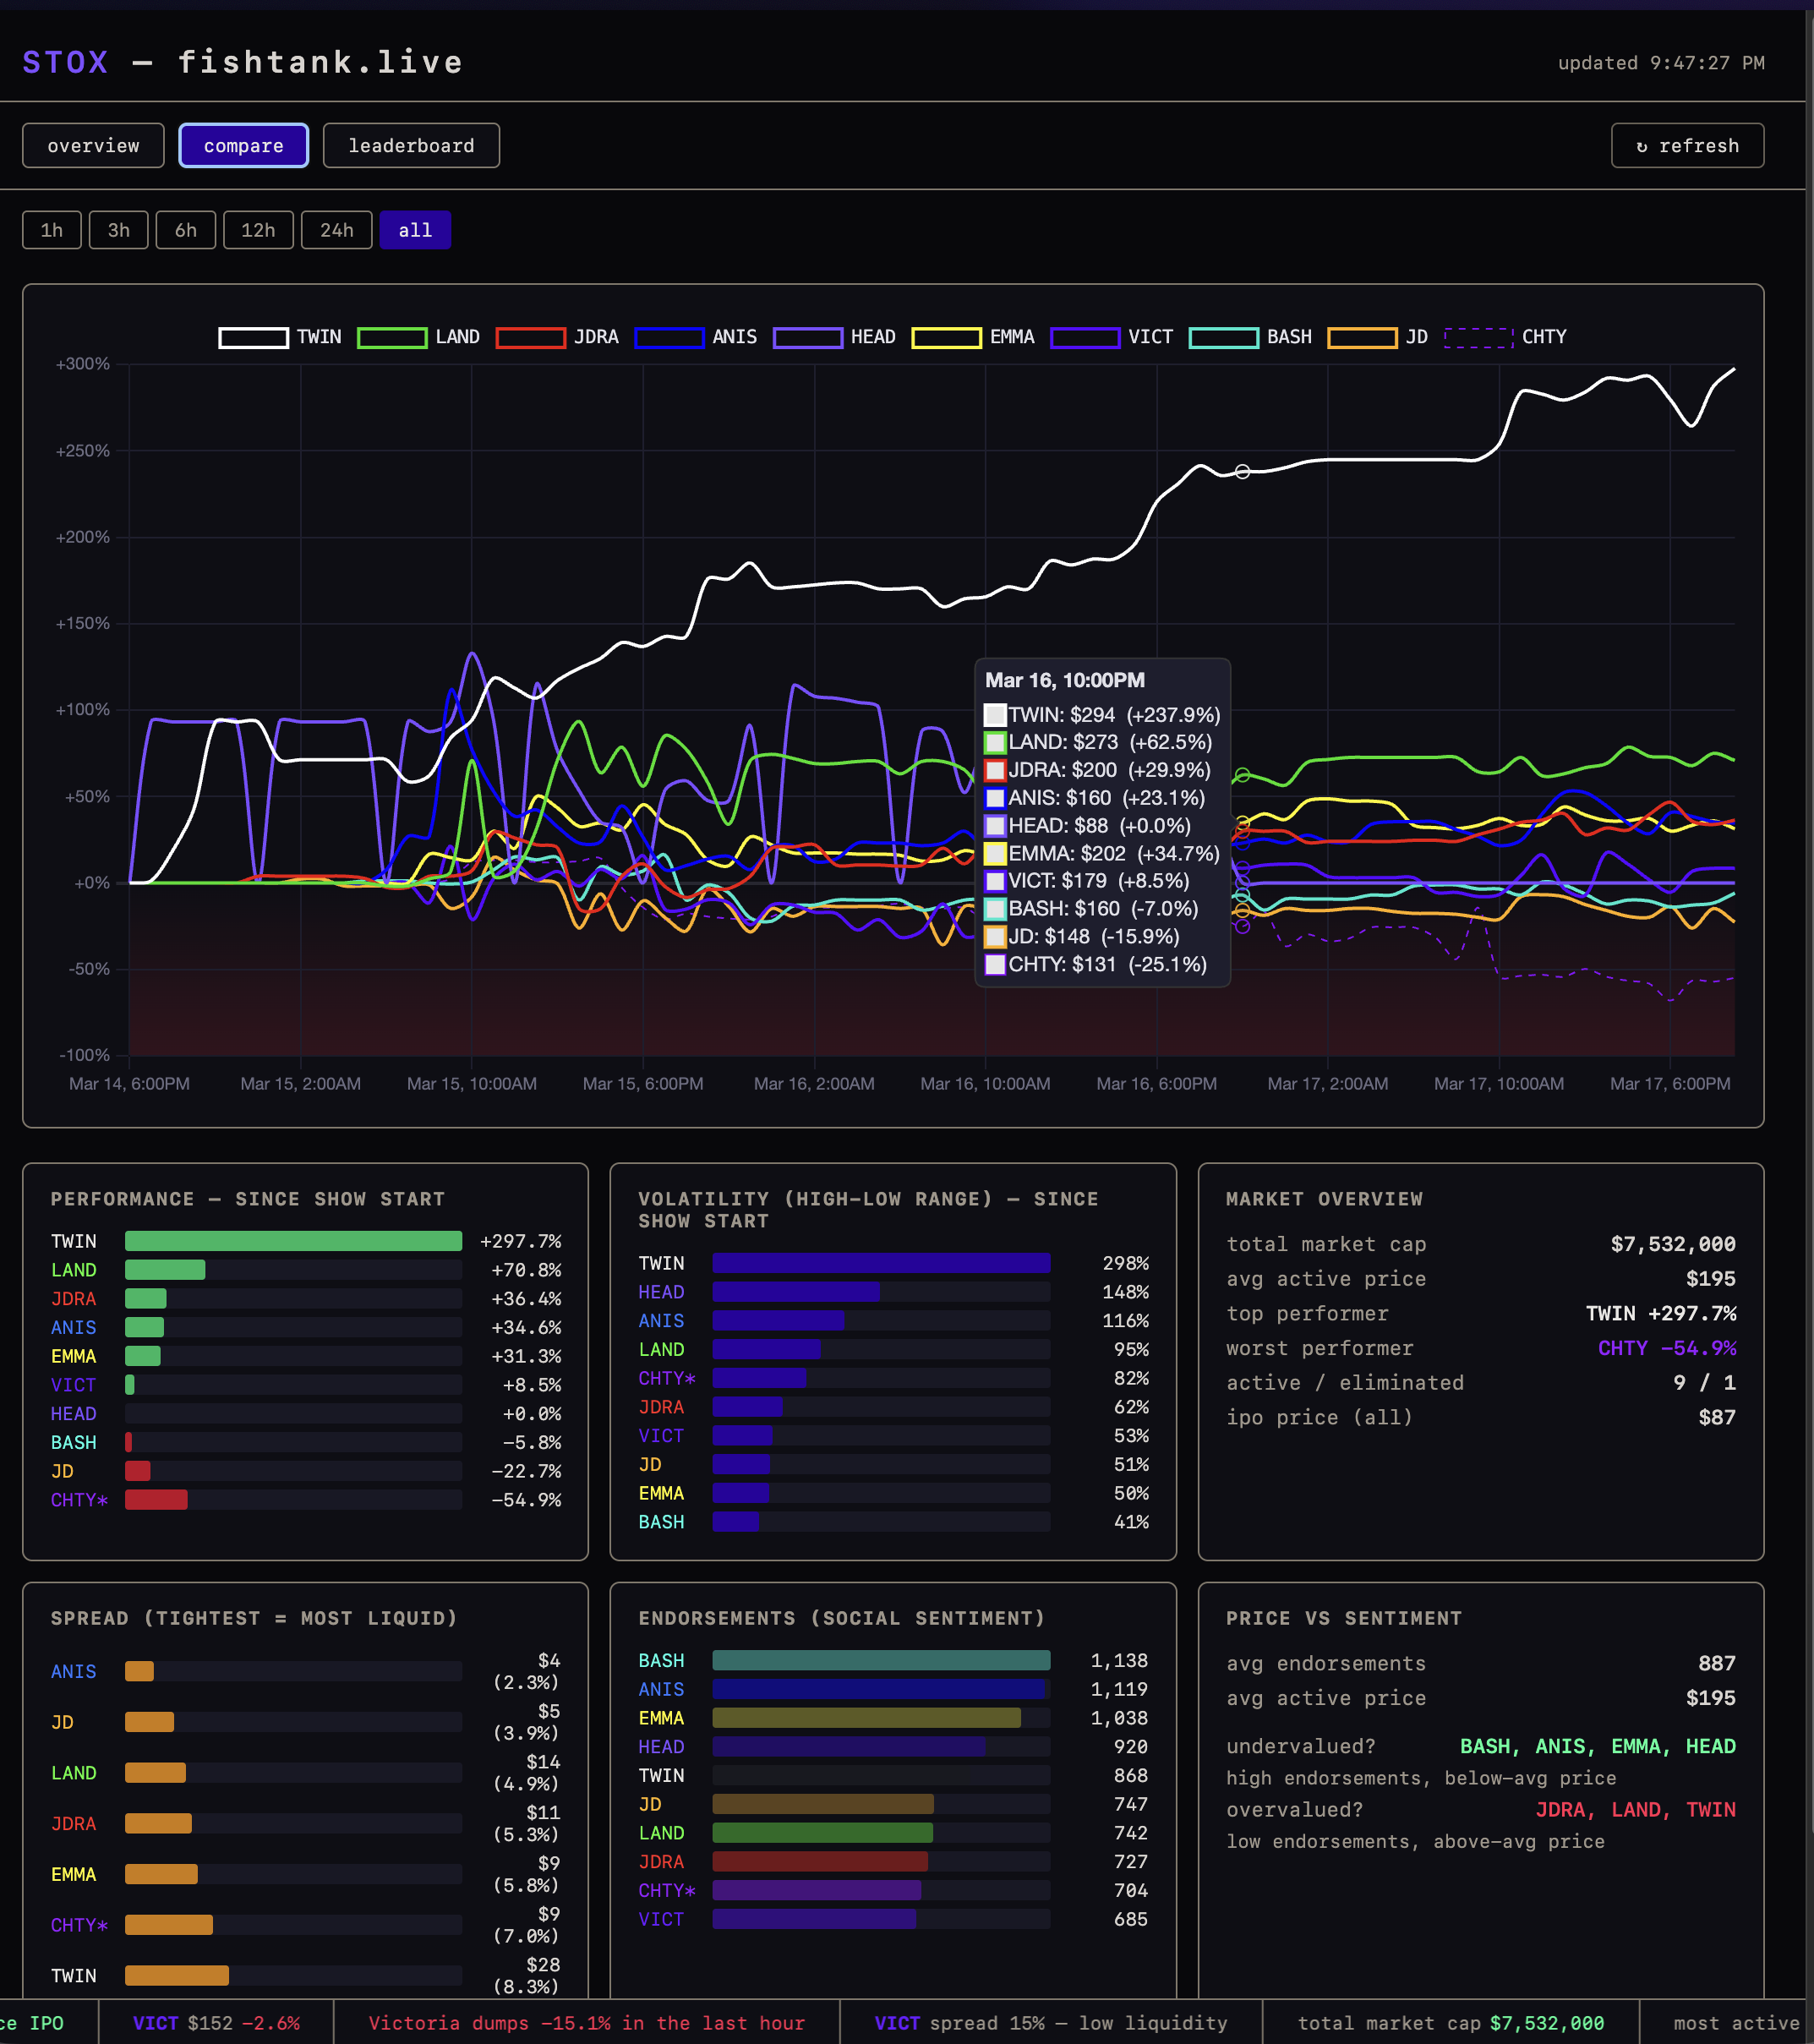Select the 24h range filter
The image size is (1814, 2044).
pyautogui.click(x=336, y=230)
